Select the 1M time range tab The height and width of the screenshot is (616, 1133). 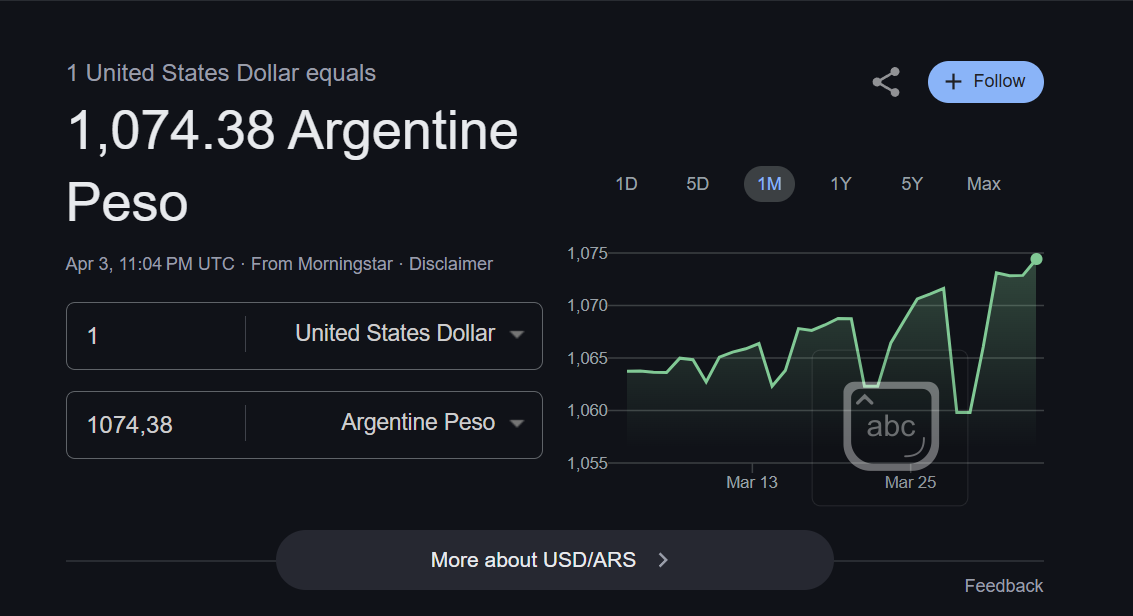(x=769, y=184)
